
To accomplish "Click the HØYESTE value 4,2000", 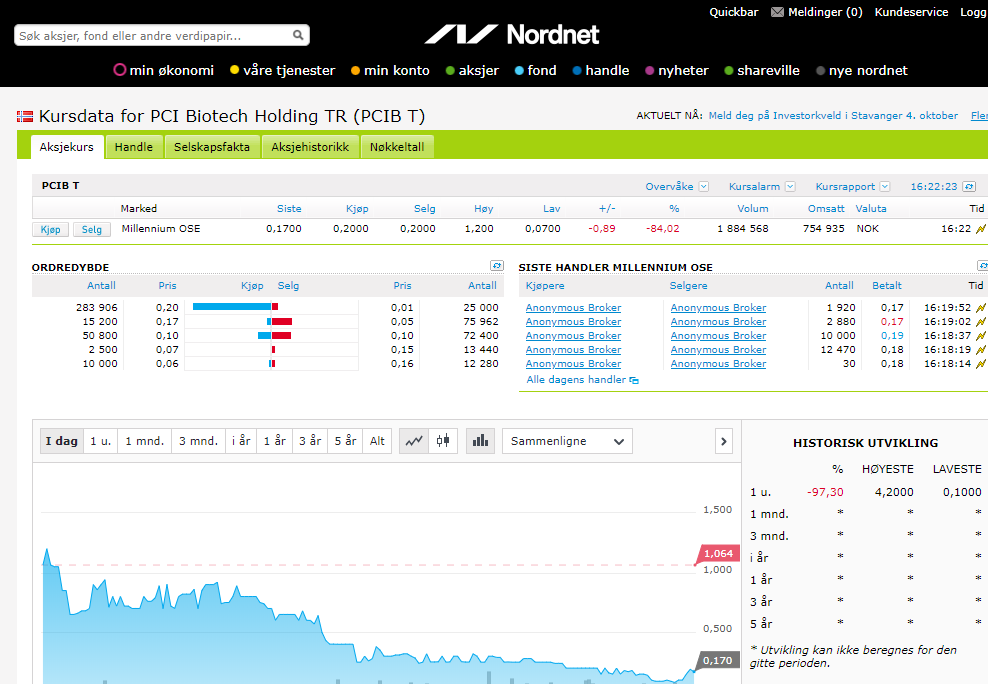I will coord(894,493).
